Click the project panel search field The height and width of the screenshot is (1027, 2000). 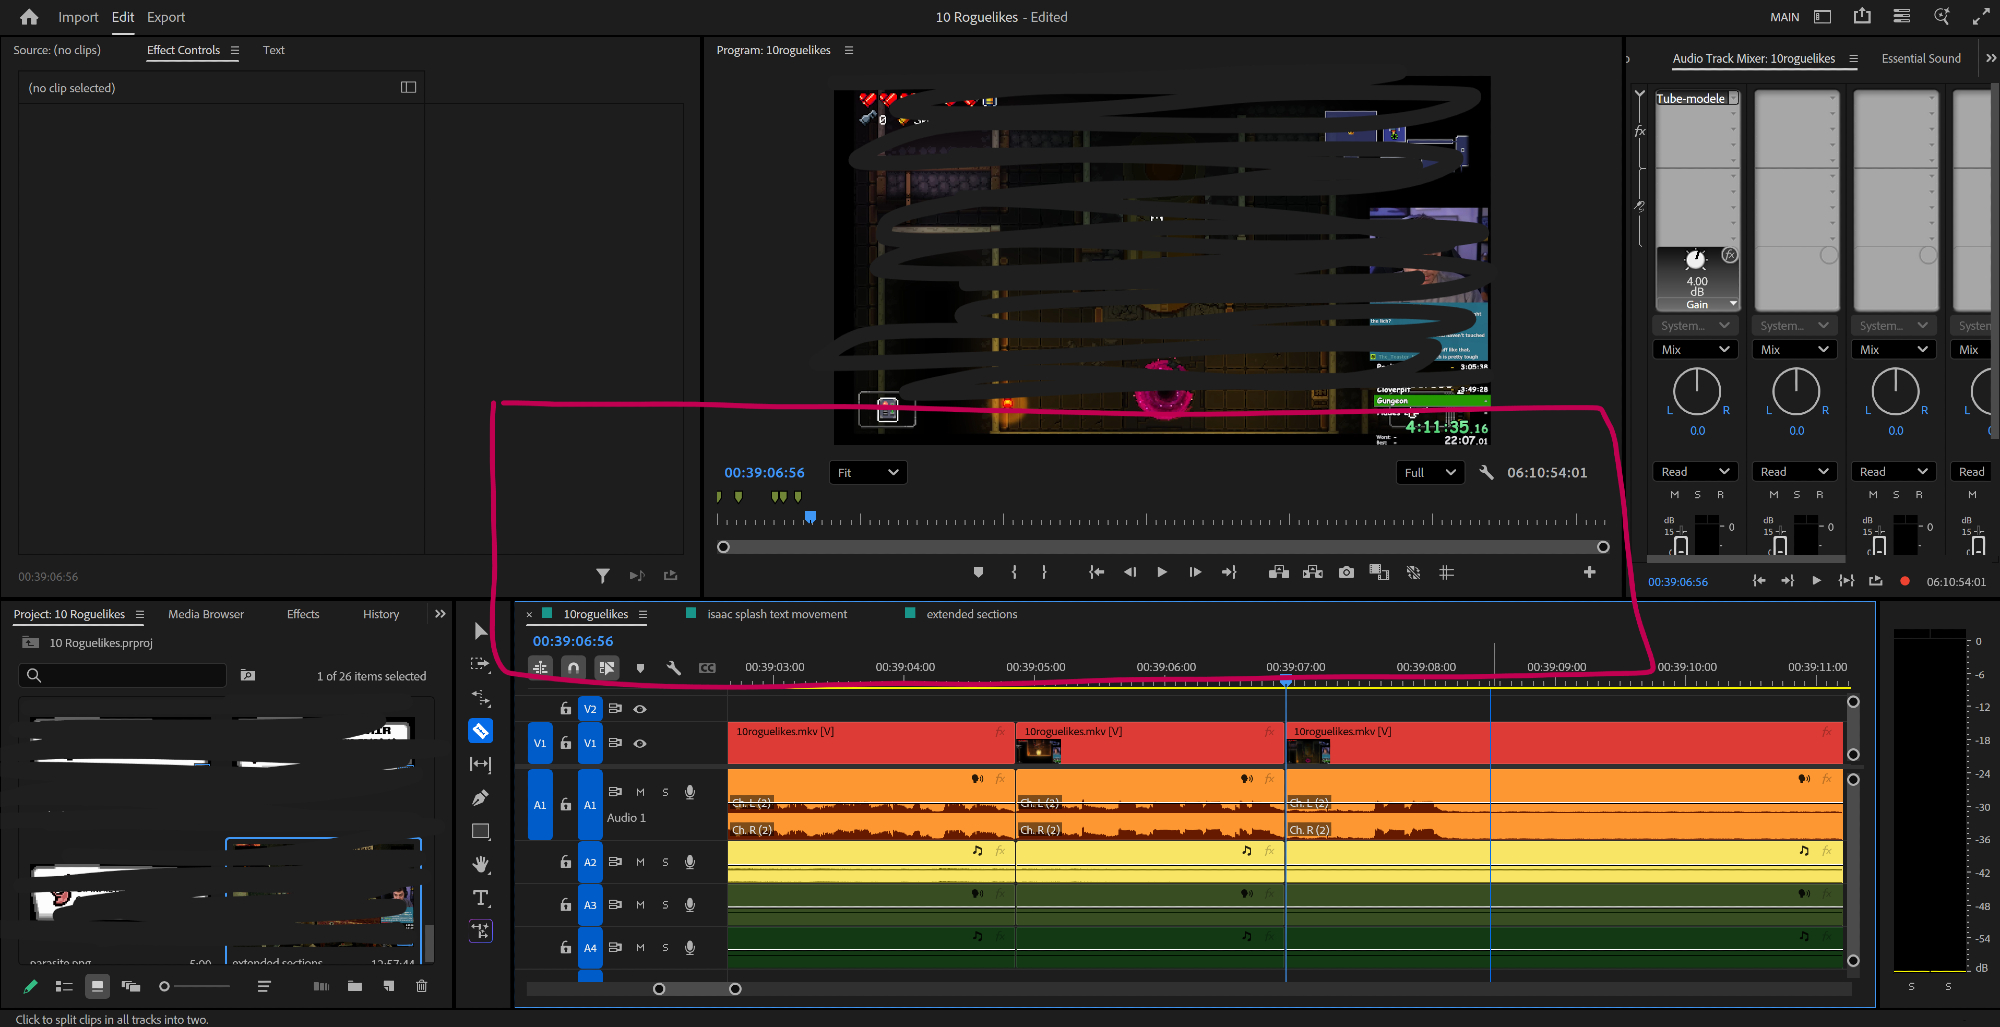130,675
